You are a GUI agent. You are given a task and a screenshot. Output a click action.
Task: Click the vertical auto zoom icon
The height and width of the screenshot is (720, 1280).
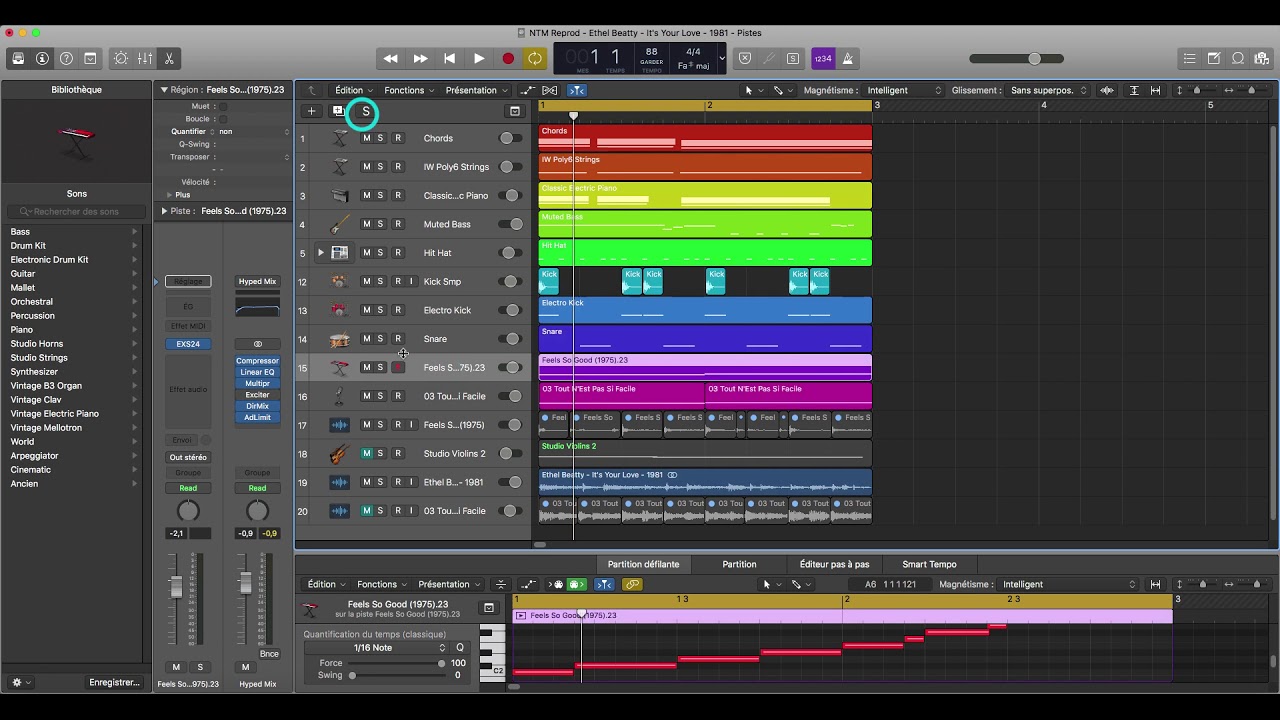(x=1134, y=90)
